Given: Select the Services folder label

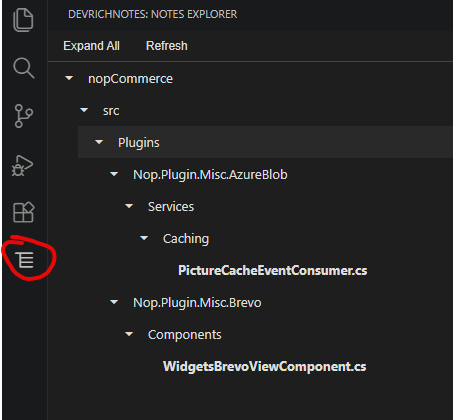Looking at the screenshot, I should (x=171, y=207).
